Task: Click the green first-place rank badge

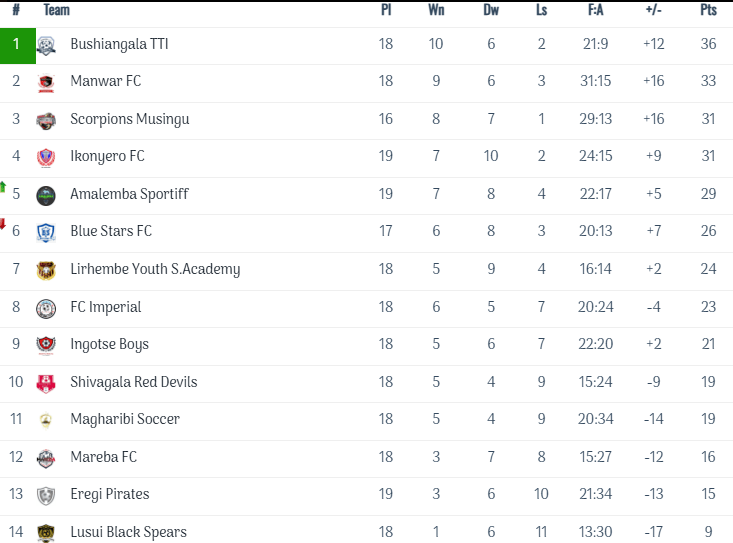Action: pos(17,45)
